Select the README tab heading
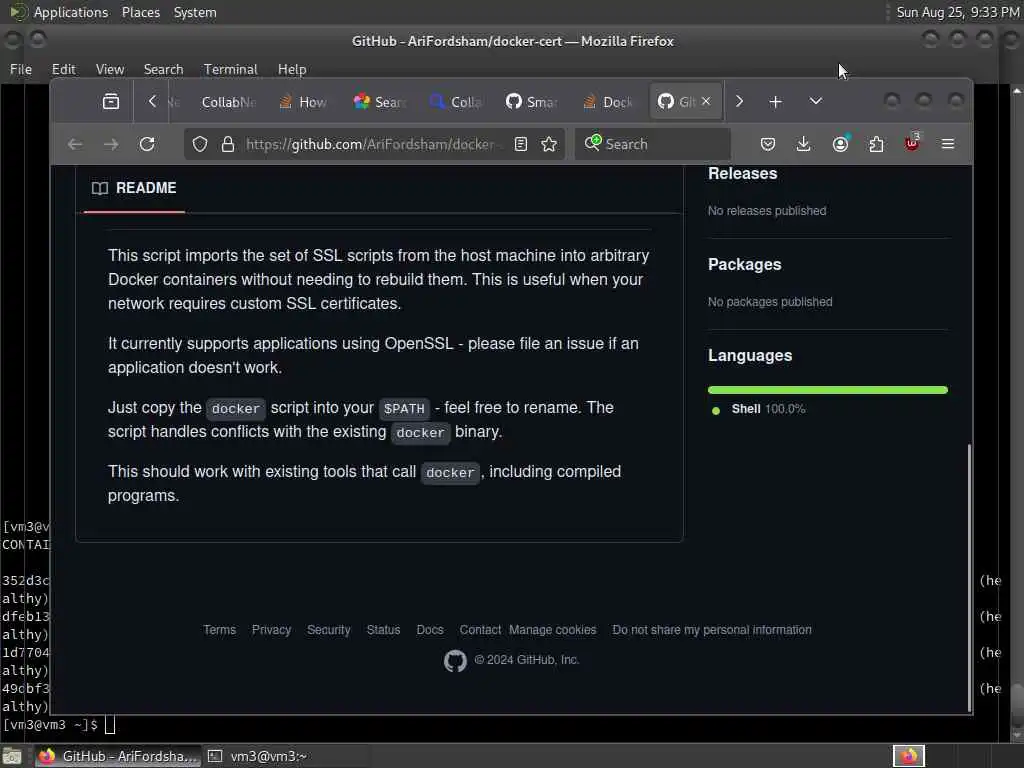Screen dimensions: 1024x768 click(x=135, y=188)
